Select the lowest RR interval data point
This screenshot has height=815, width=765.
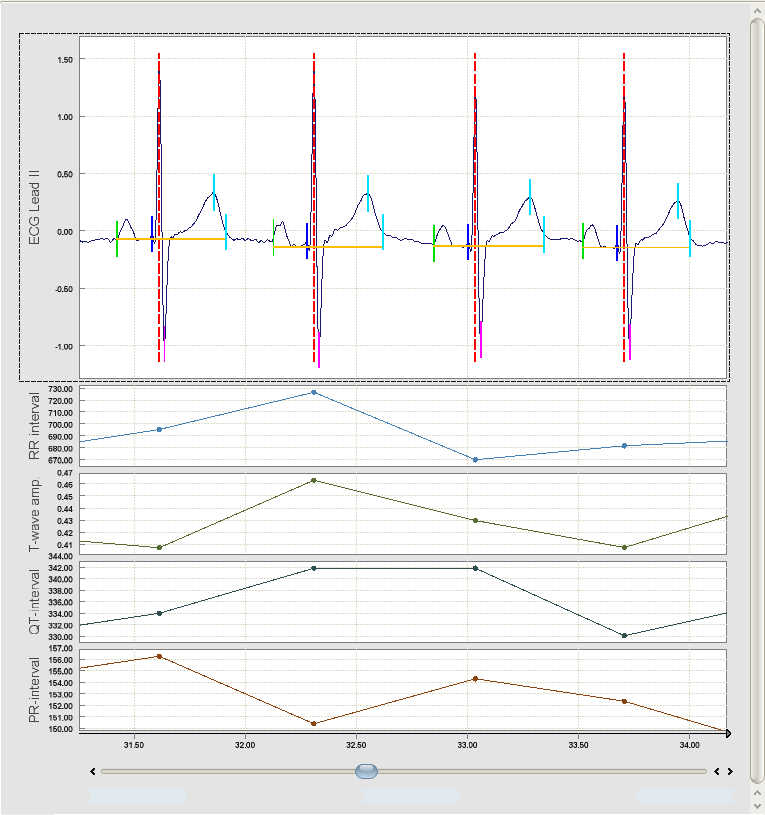[475, 460]
